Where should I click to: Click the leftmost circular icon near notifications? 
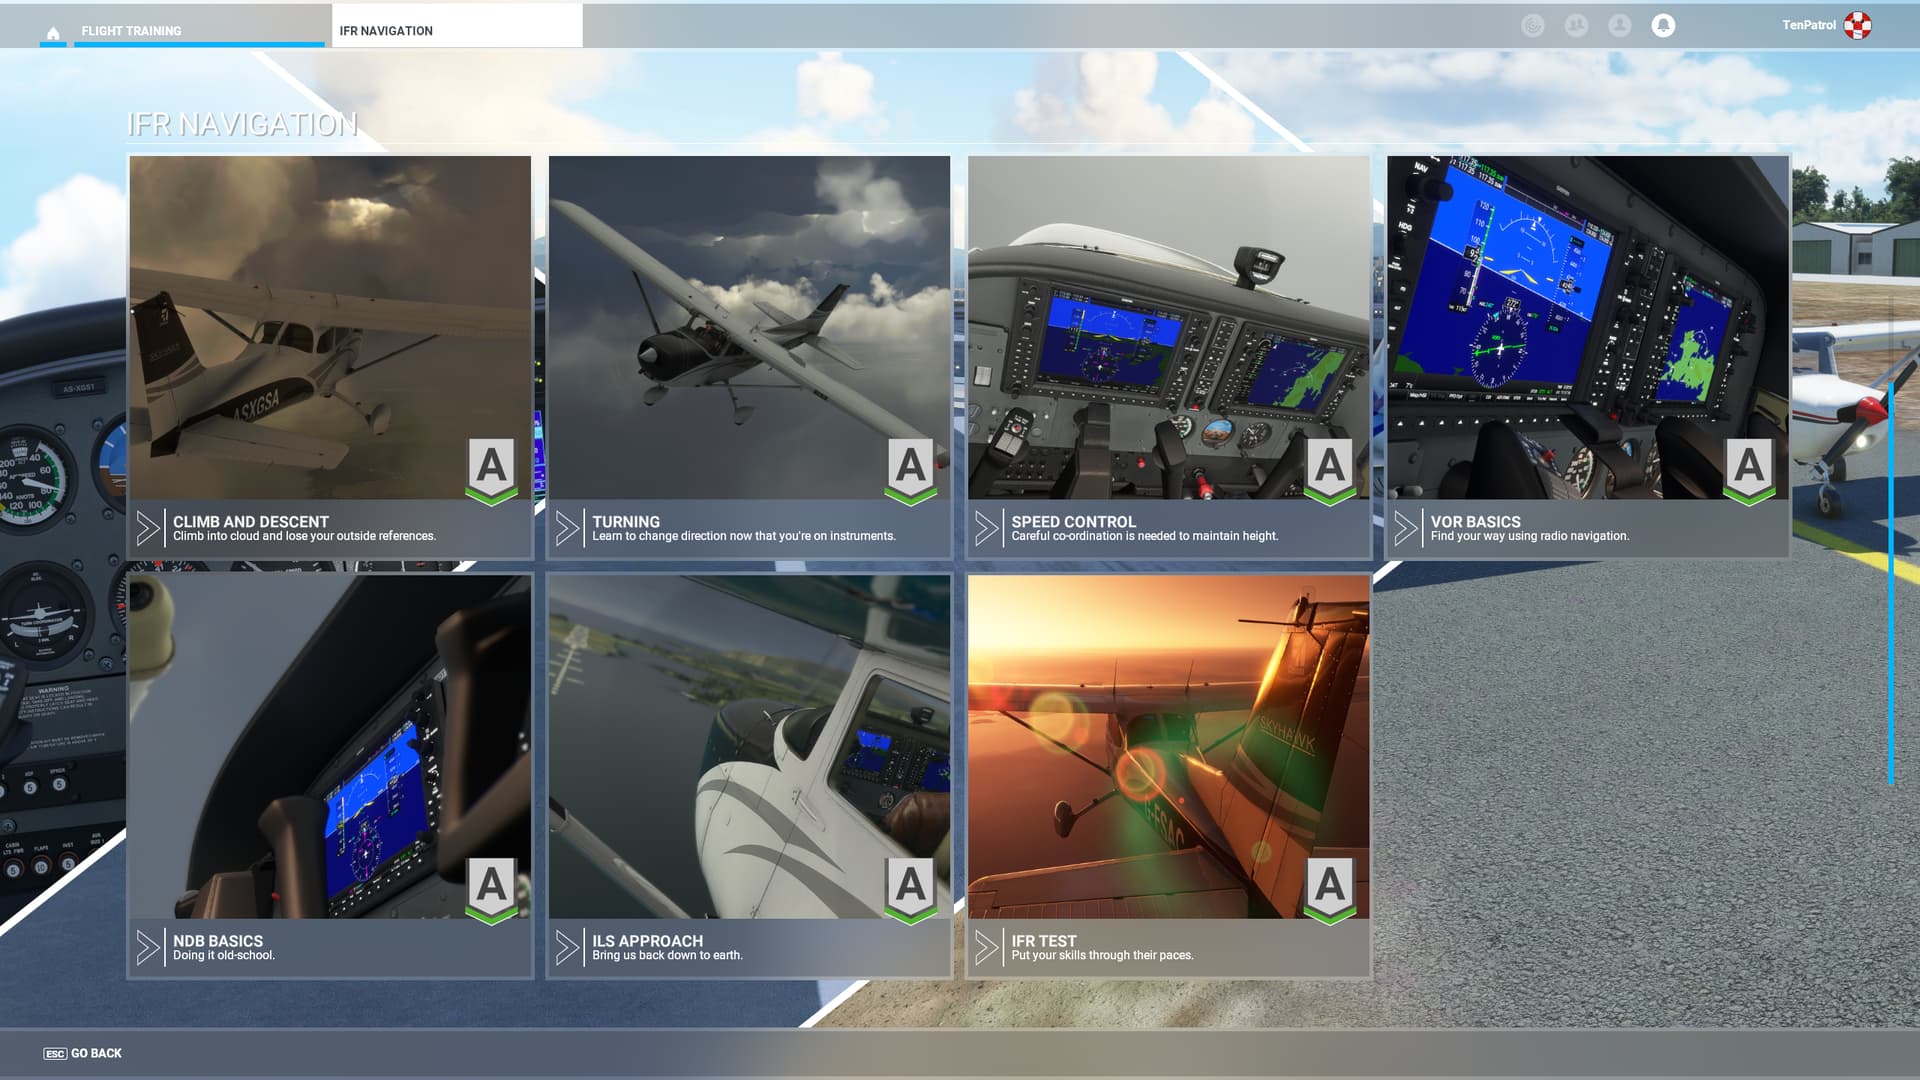pos(1533,25)
